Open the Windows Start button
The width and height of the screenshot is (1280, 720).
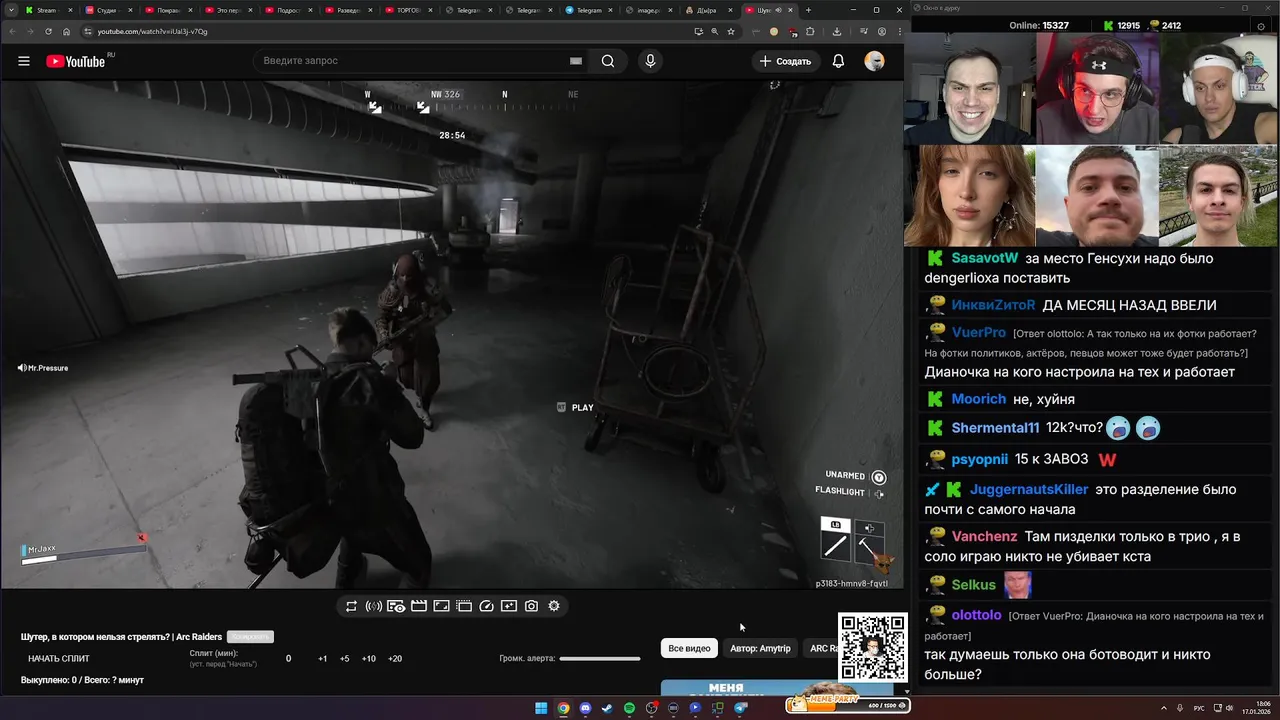pos(541,708)
